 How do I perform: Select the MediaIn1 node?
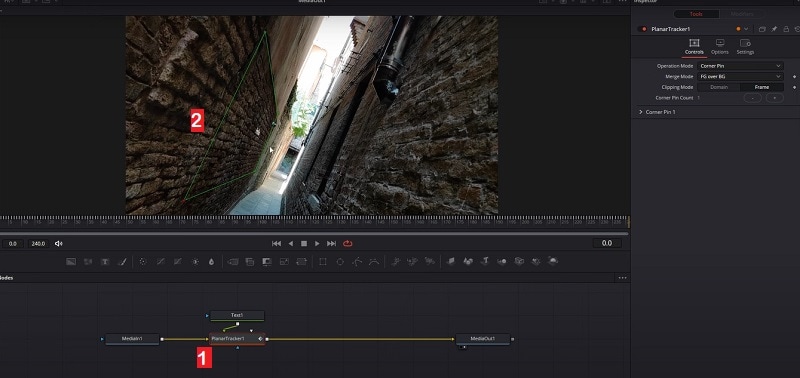click(x=132, y=339)
